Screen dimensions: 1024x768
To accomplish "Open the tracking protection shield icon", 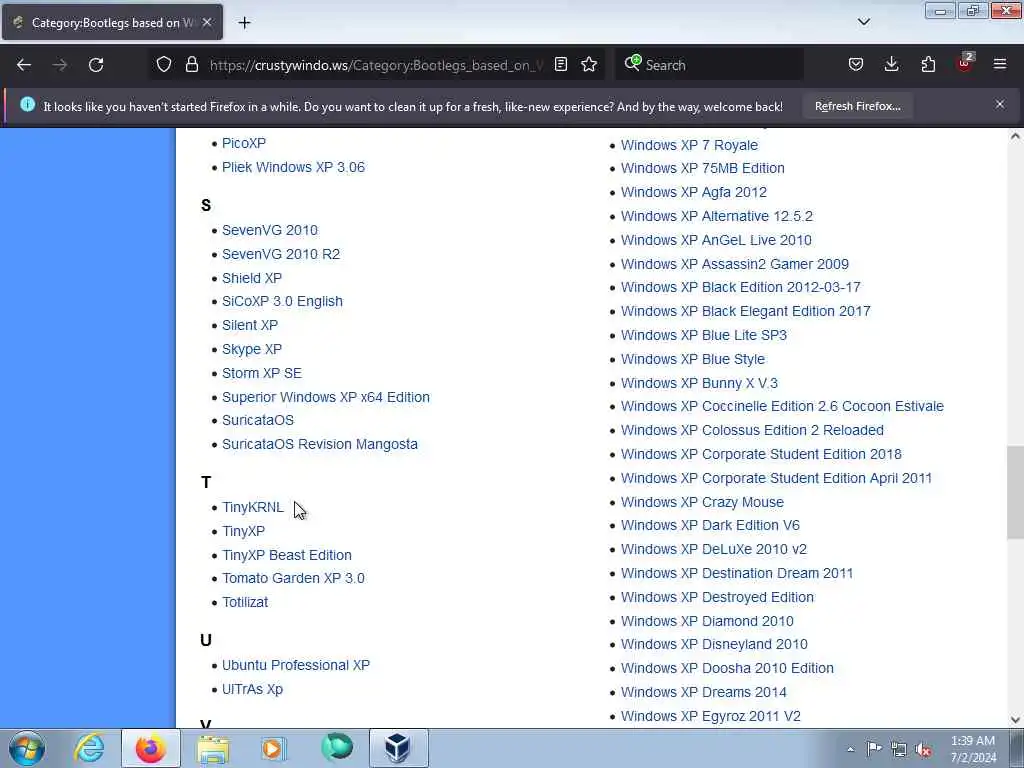I will (164, 65).
